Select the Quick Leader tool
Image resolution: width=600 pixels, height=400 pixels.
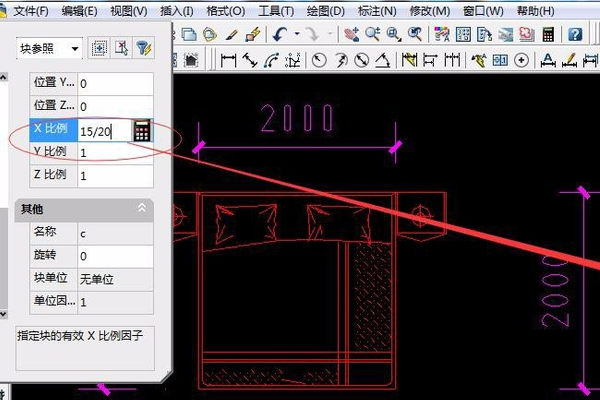pos(478,60)
